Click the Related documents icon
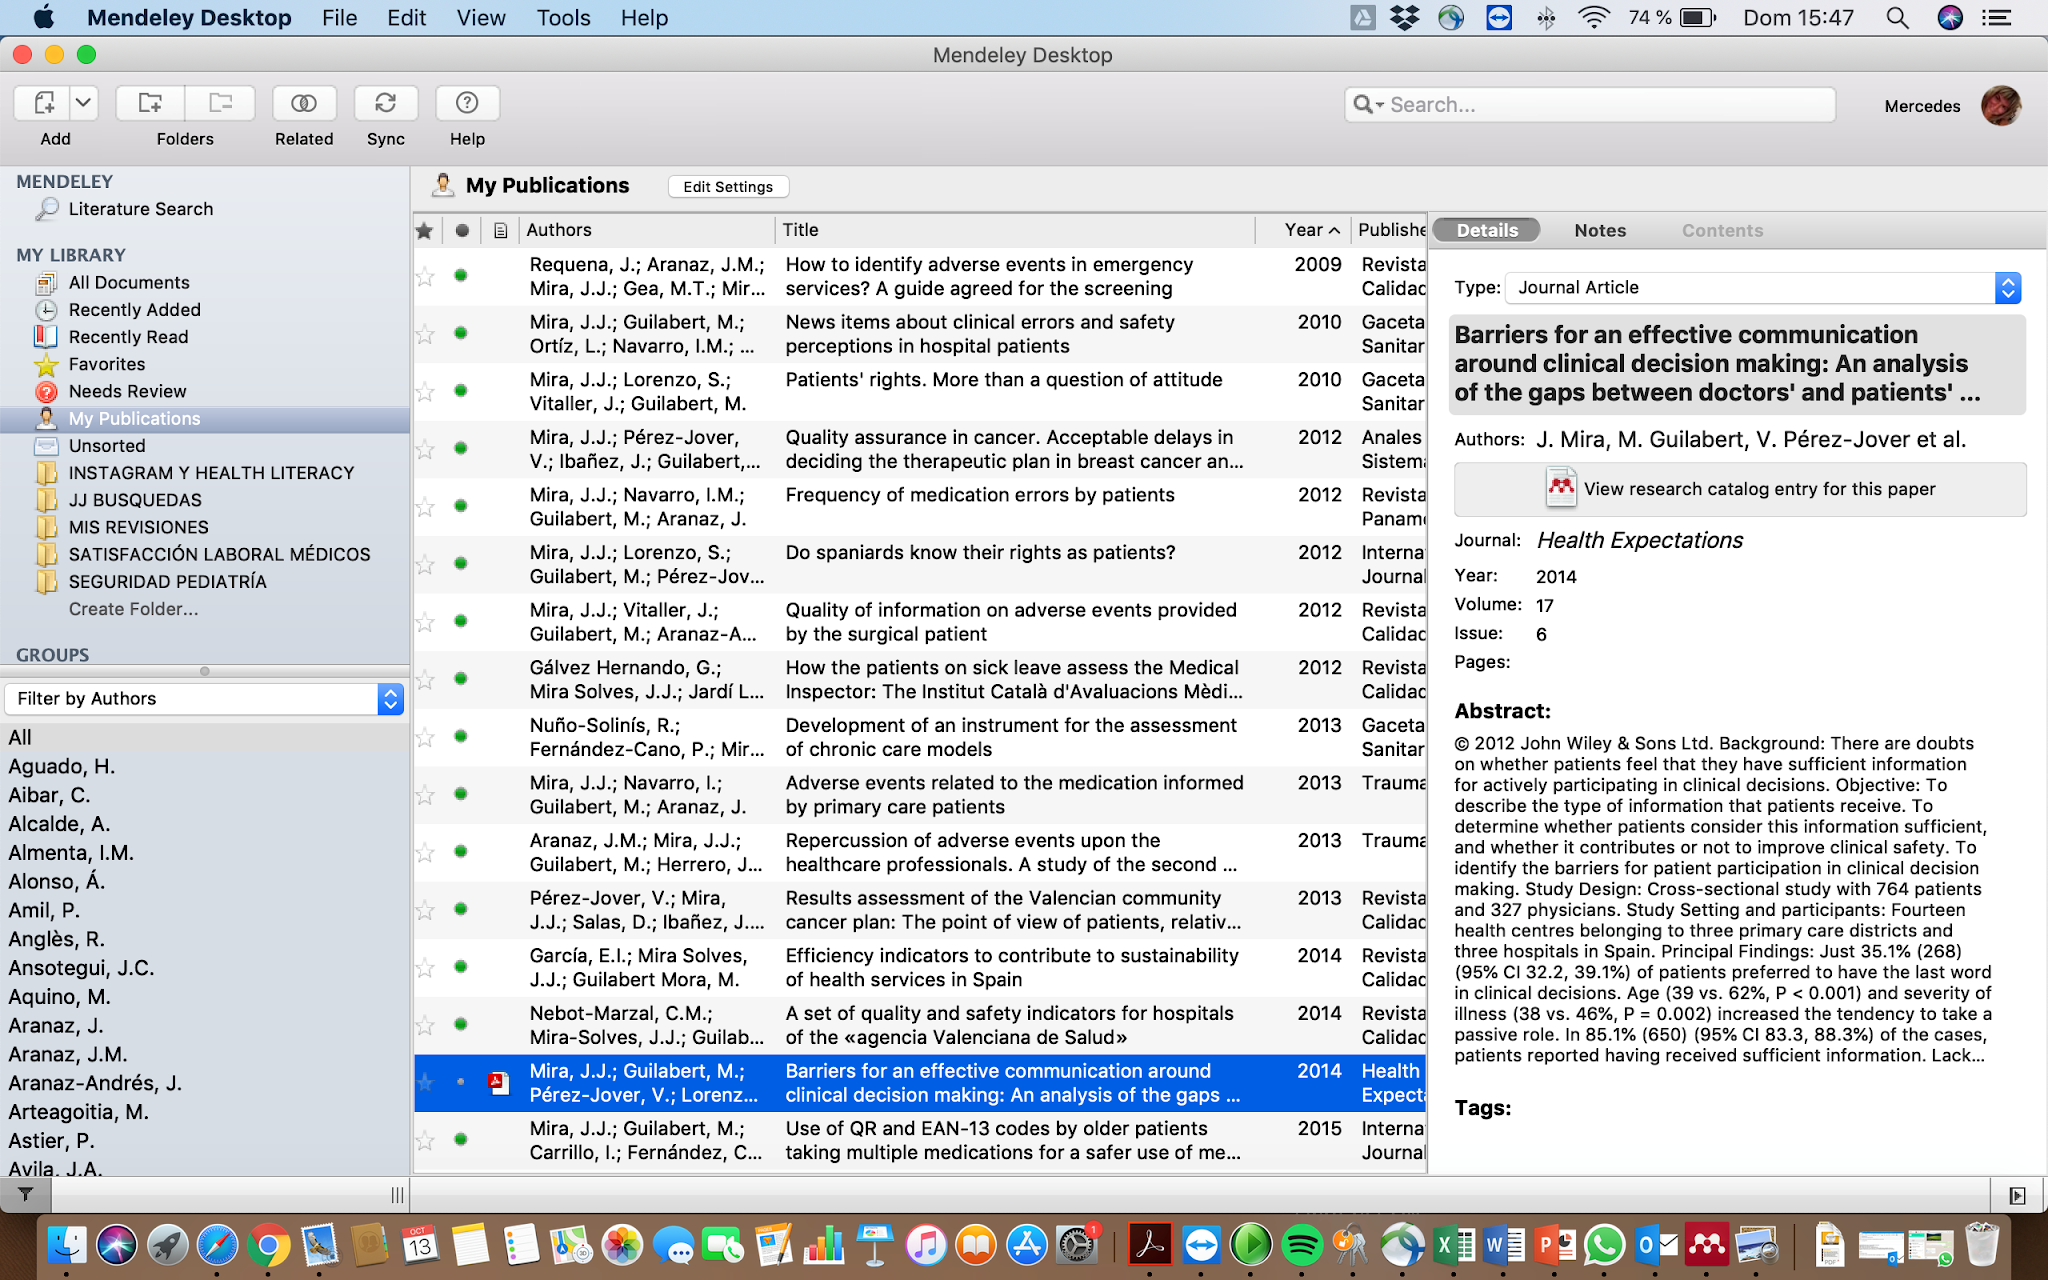 (304, 103)
